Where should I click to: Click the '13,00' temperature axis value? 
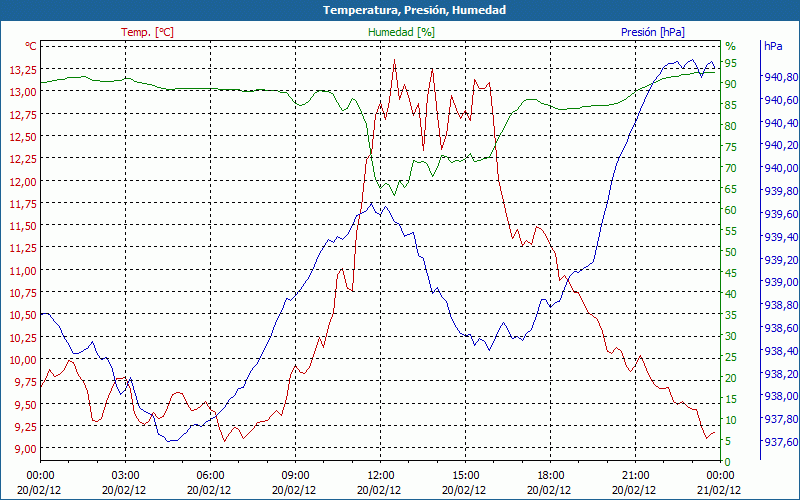(23, 92)
